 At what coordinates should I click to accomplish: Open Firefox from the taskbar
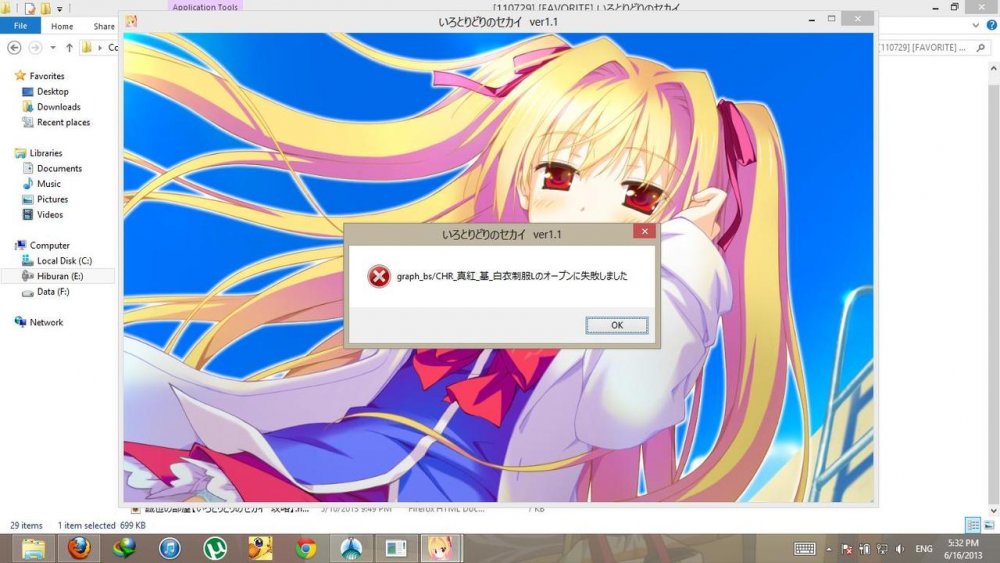click(80, 548)
